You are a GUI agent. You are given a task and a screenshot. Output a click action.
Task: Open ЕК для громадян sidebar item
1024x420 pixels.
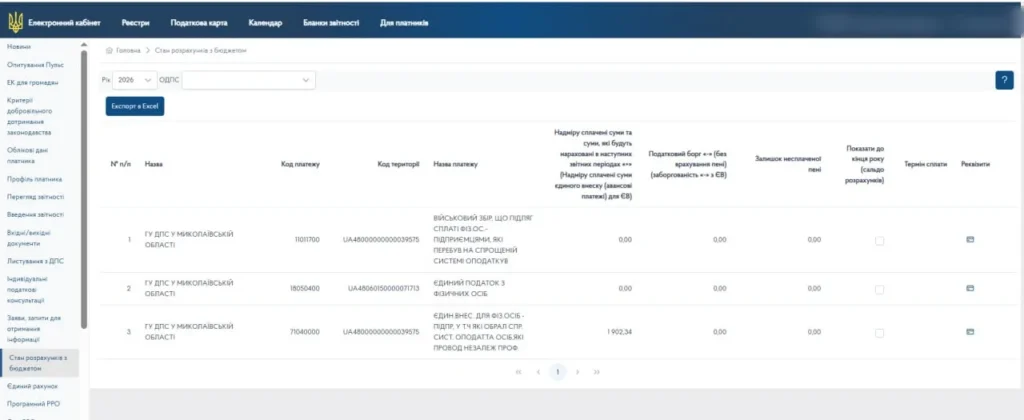[33, 82]
